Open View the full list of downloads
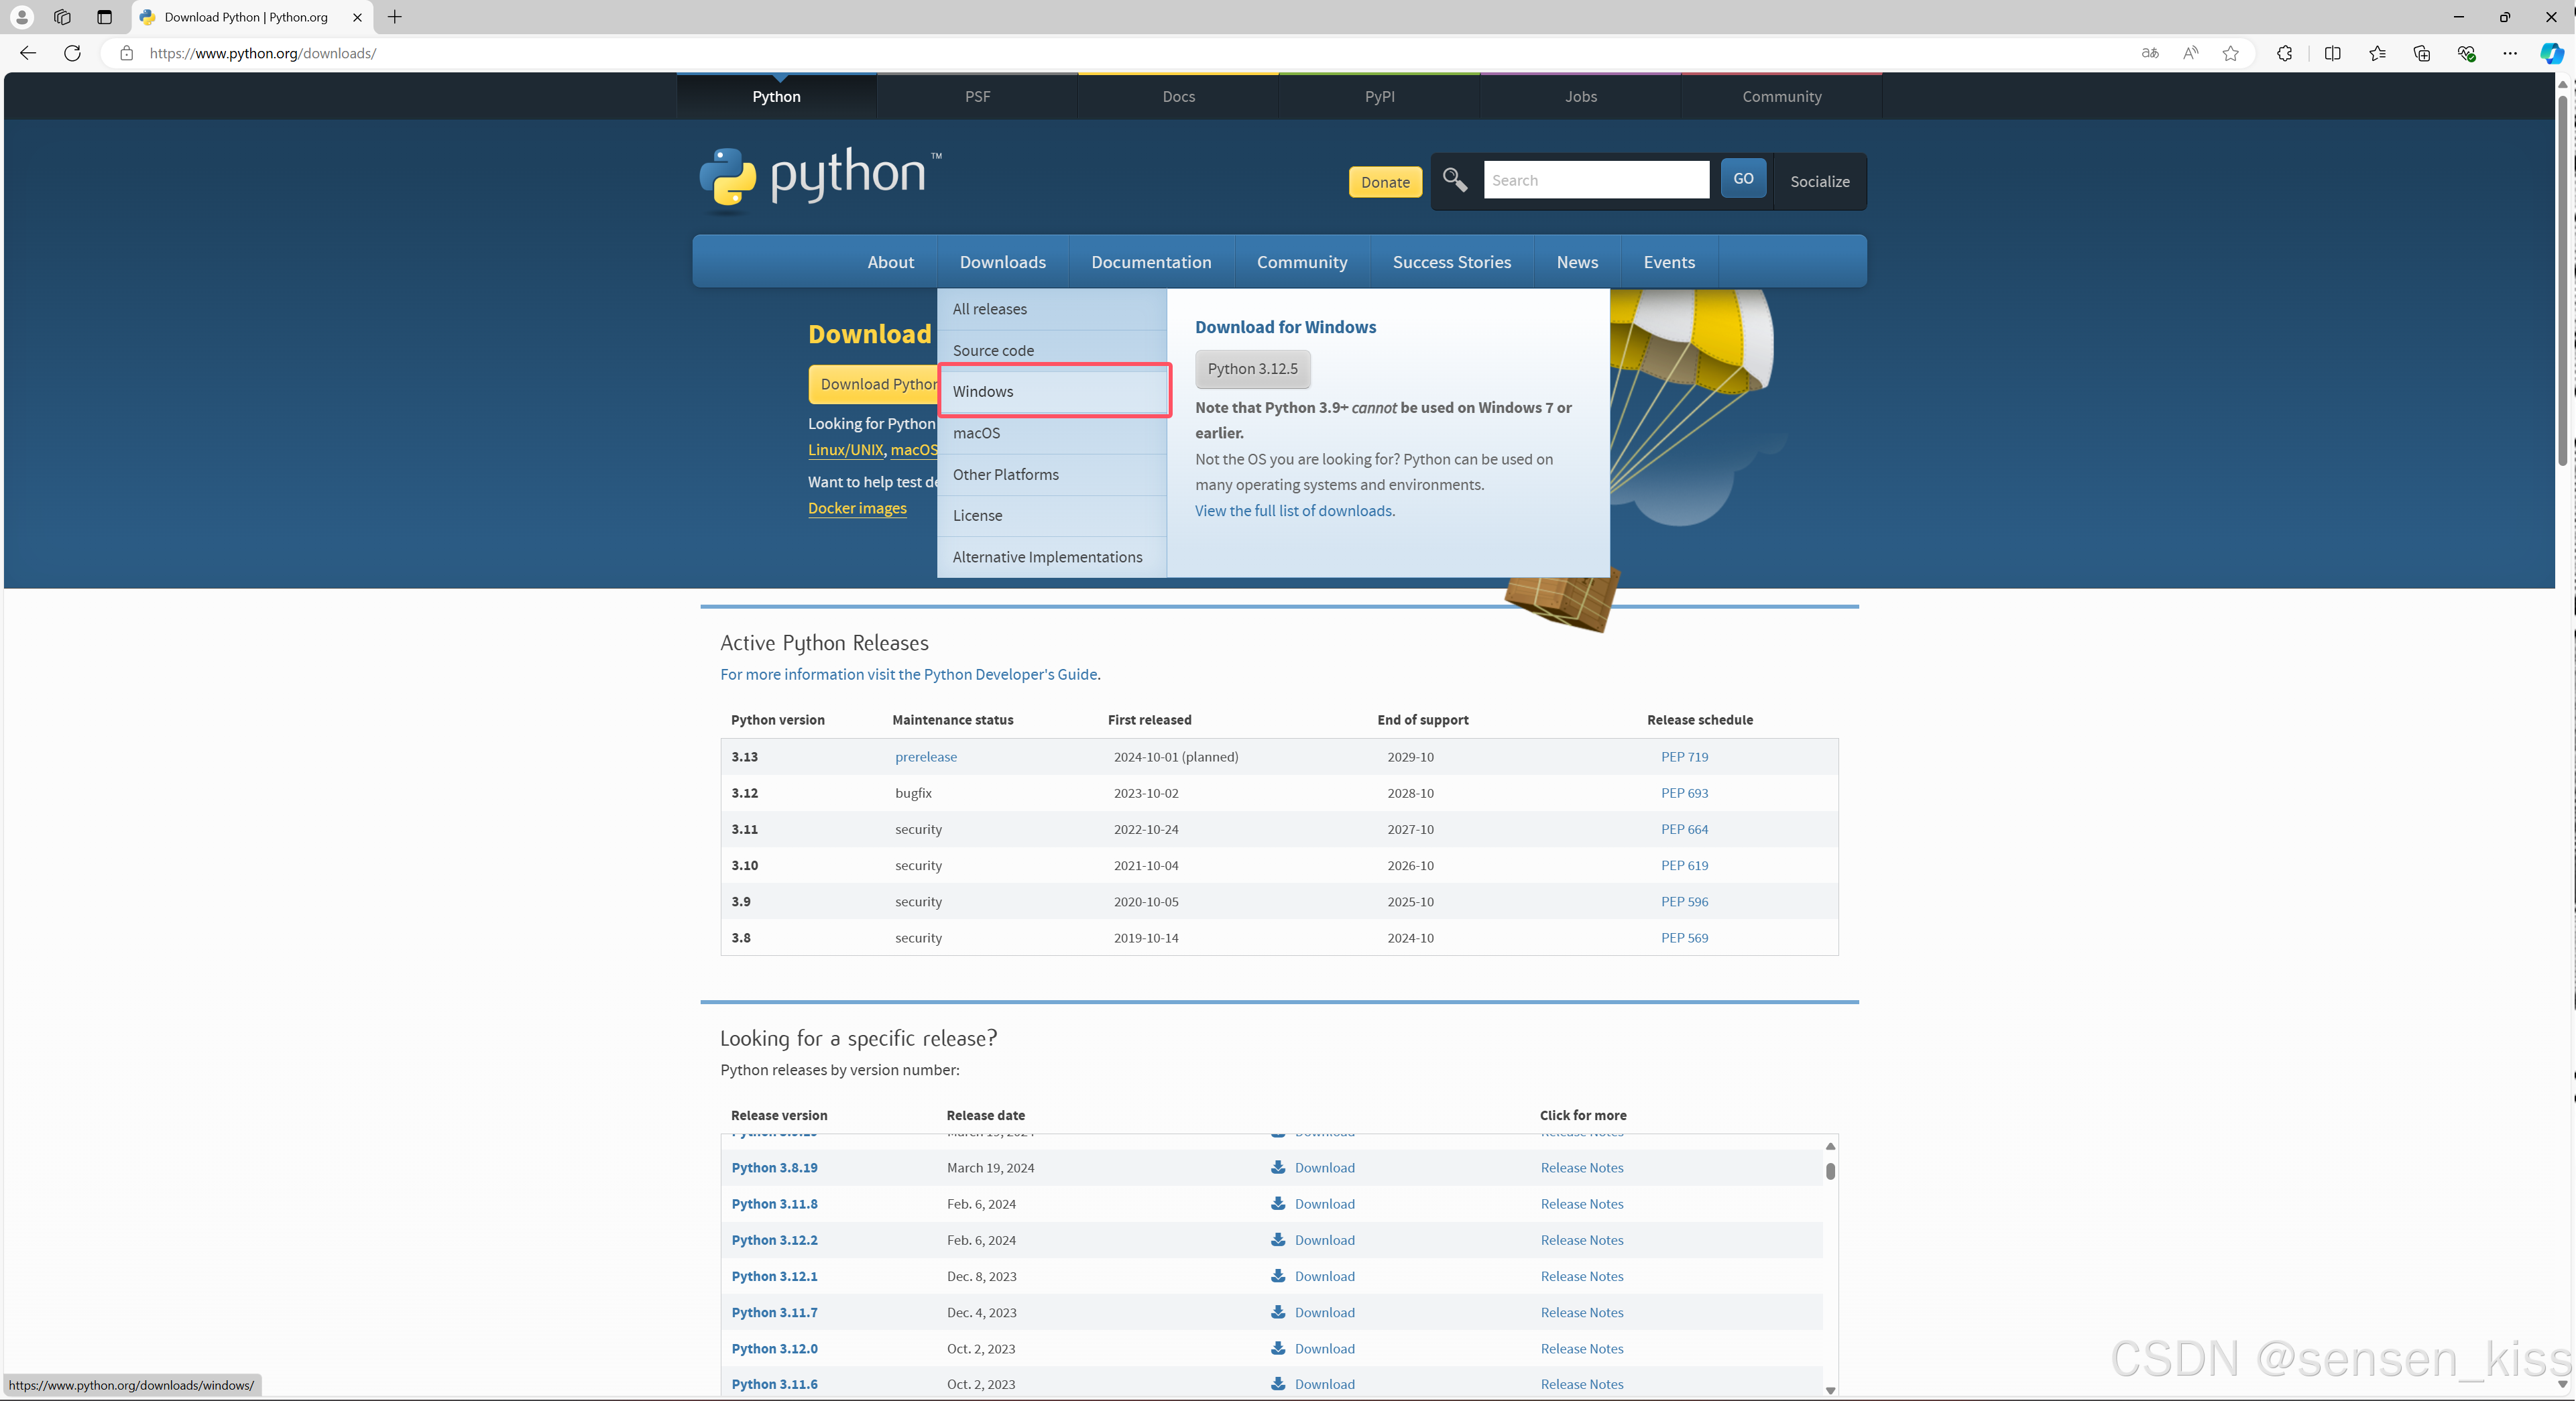This screenshot has width=2576, height=1401. [1294, 510]
